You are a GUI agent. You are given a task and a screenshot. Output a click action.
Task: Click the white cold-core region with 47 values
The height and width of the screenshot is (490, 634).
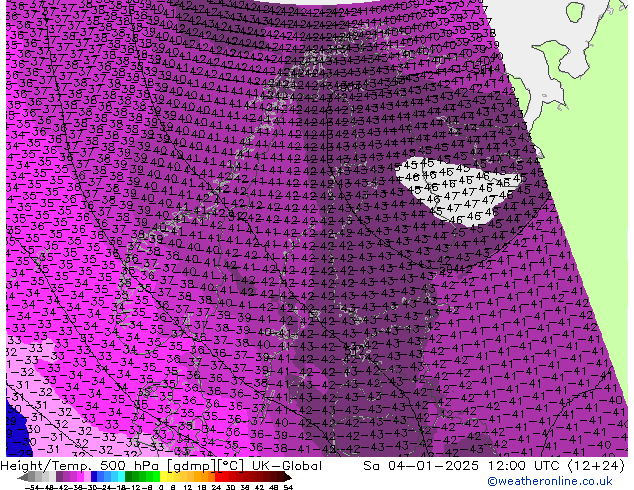pos(457,191)
